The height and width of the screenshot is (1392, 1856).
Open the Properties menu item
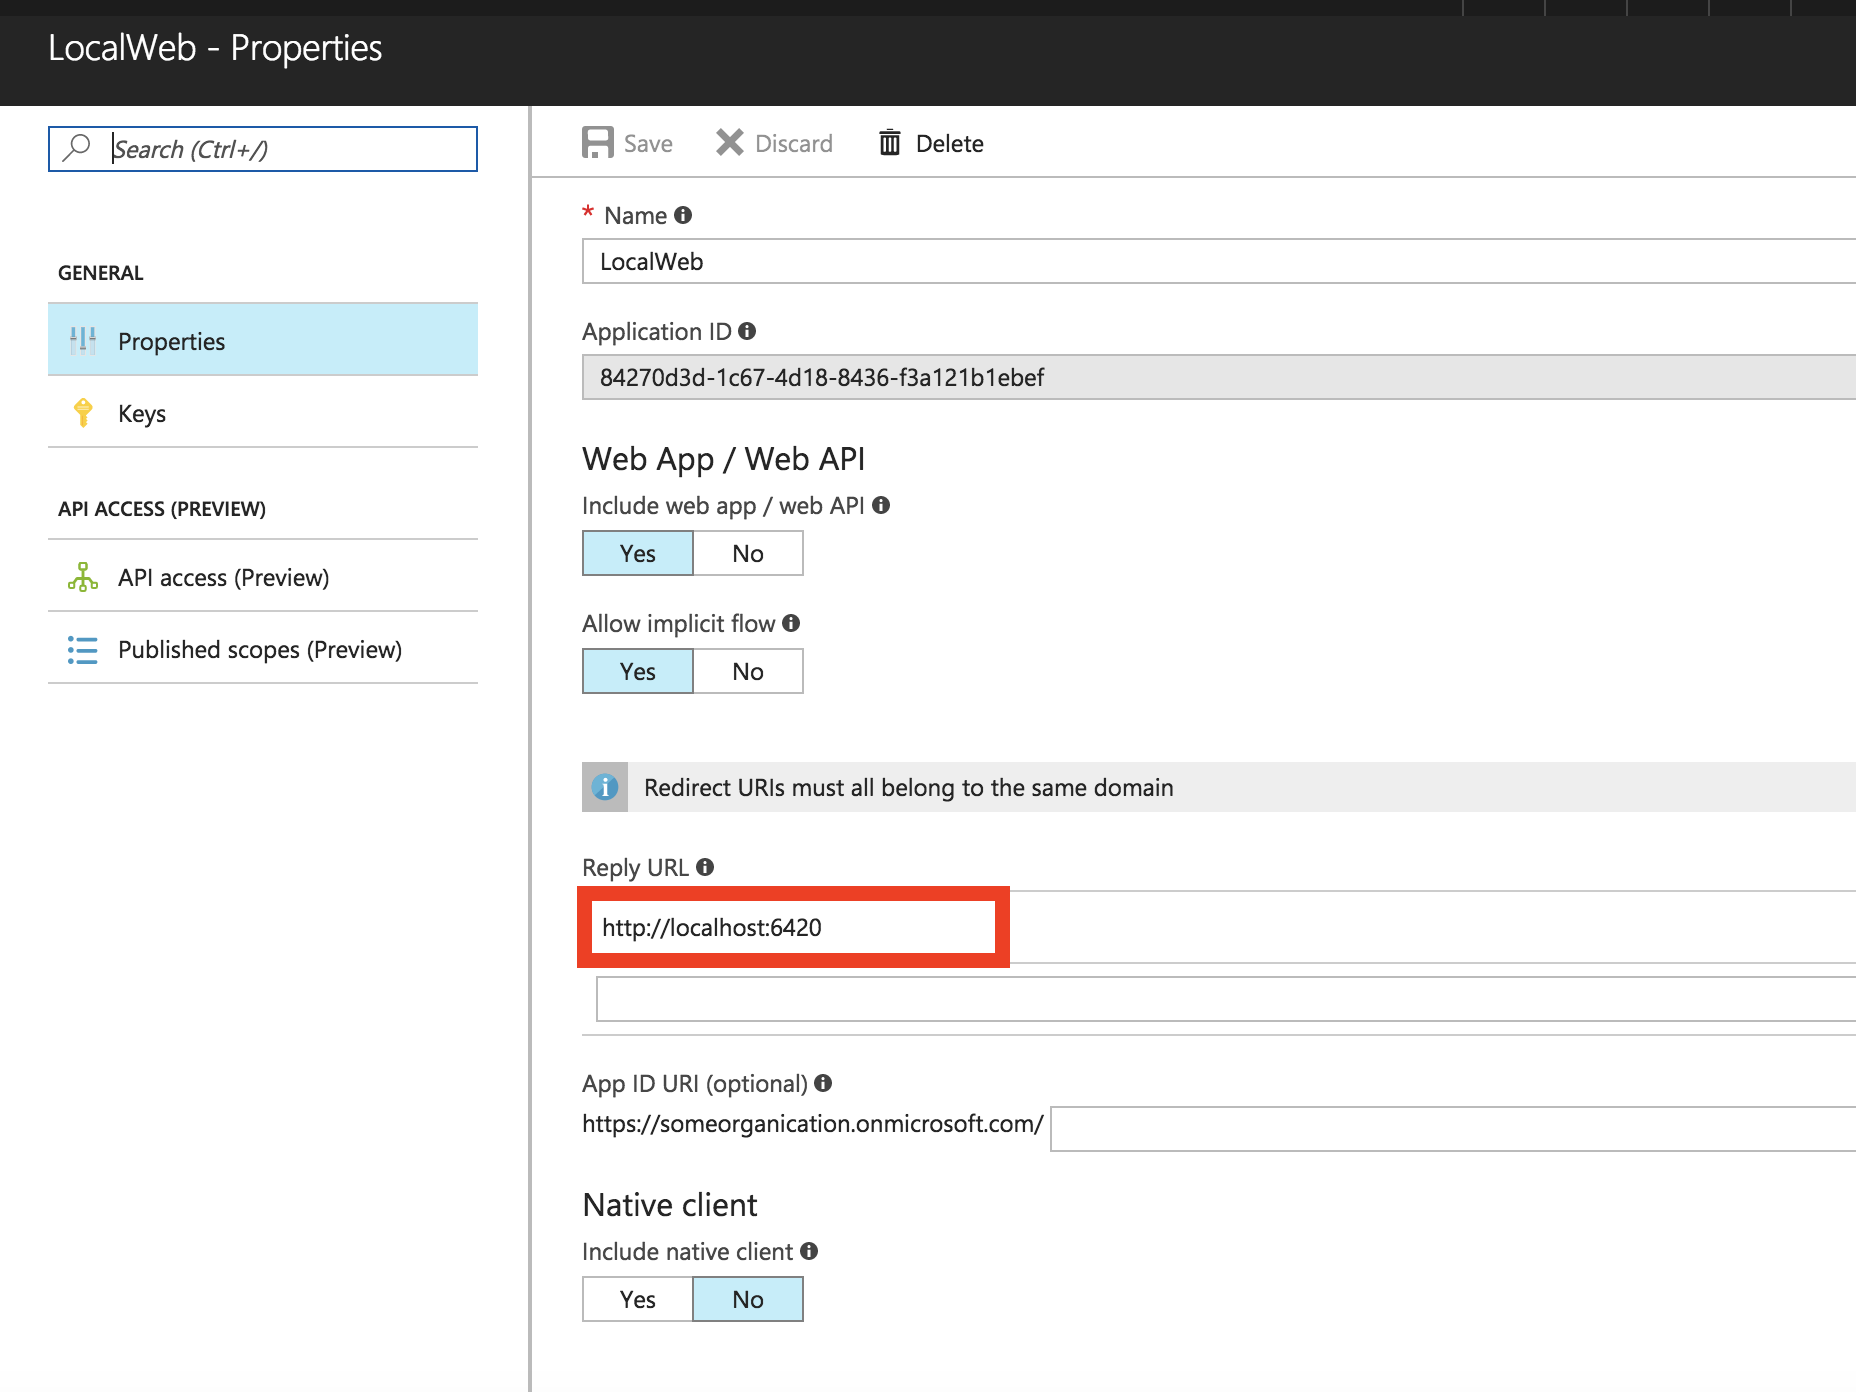click(x=263, y=340)
